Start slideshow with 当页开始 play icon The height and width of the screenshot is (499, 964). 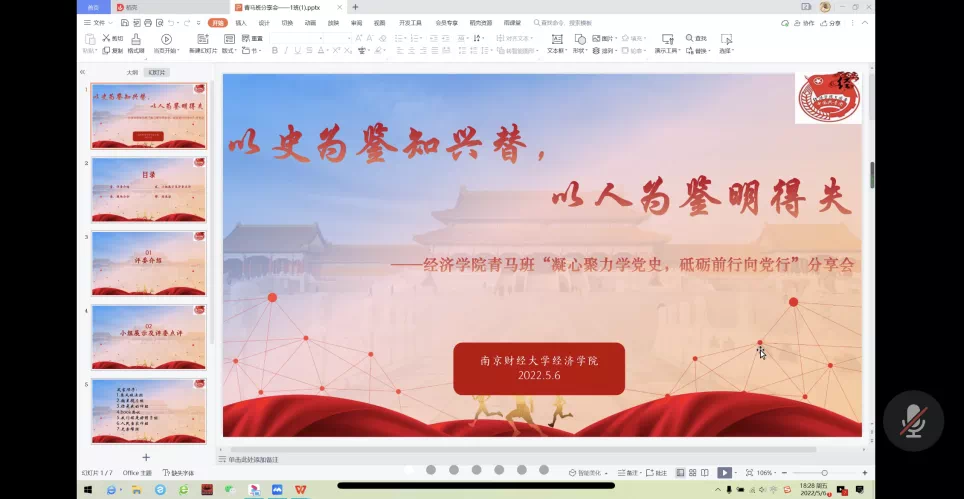tap(166, 39)
